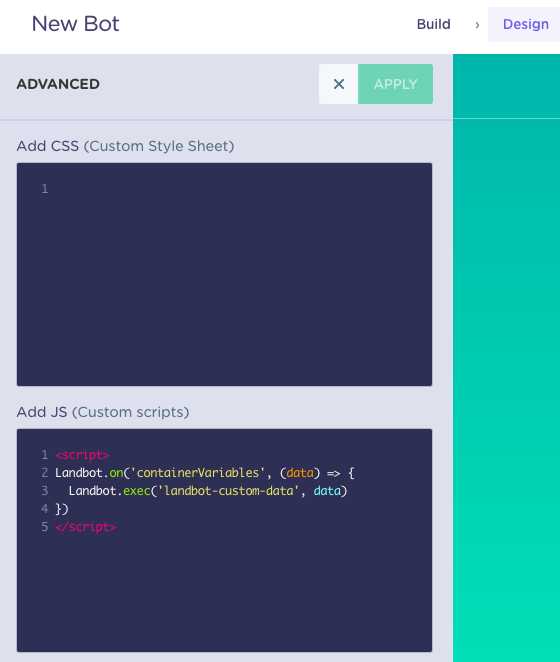Viewport: 560px width, 662px height.
Task: Apply the advanced custom code changes
Action: (x=395, y=84)
